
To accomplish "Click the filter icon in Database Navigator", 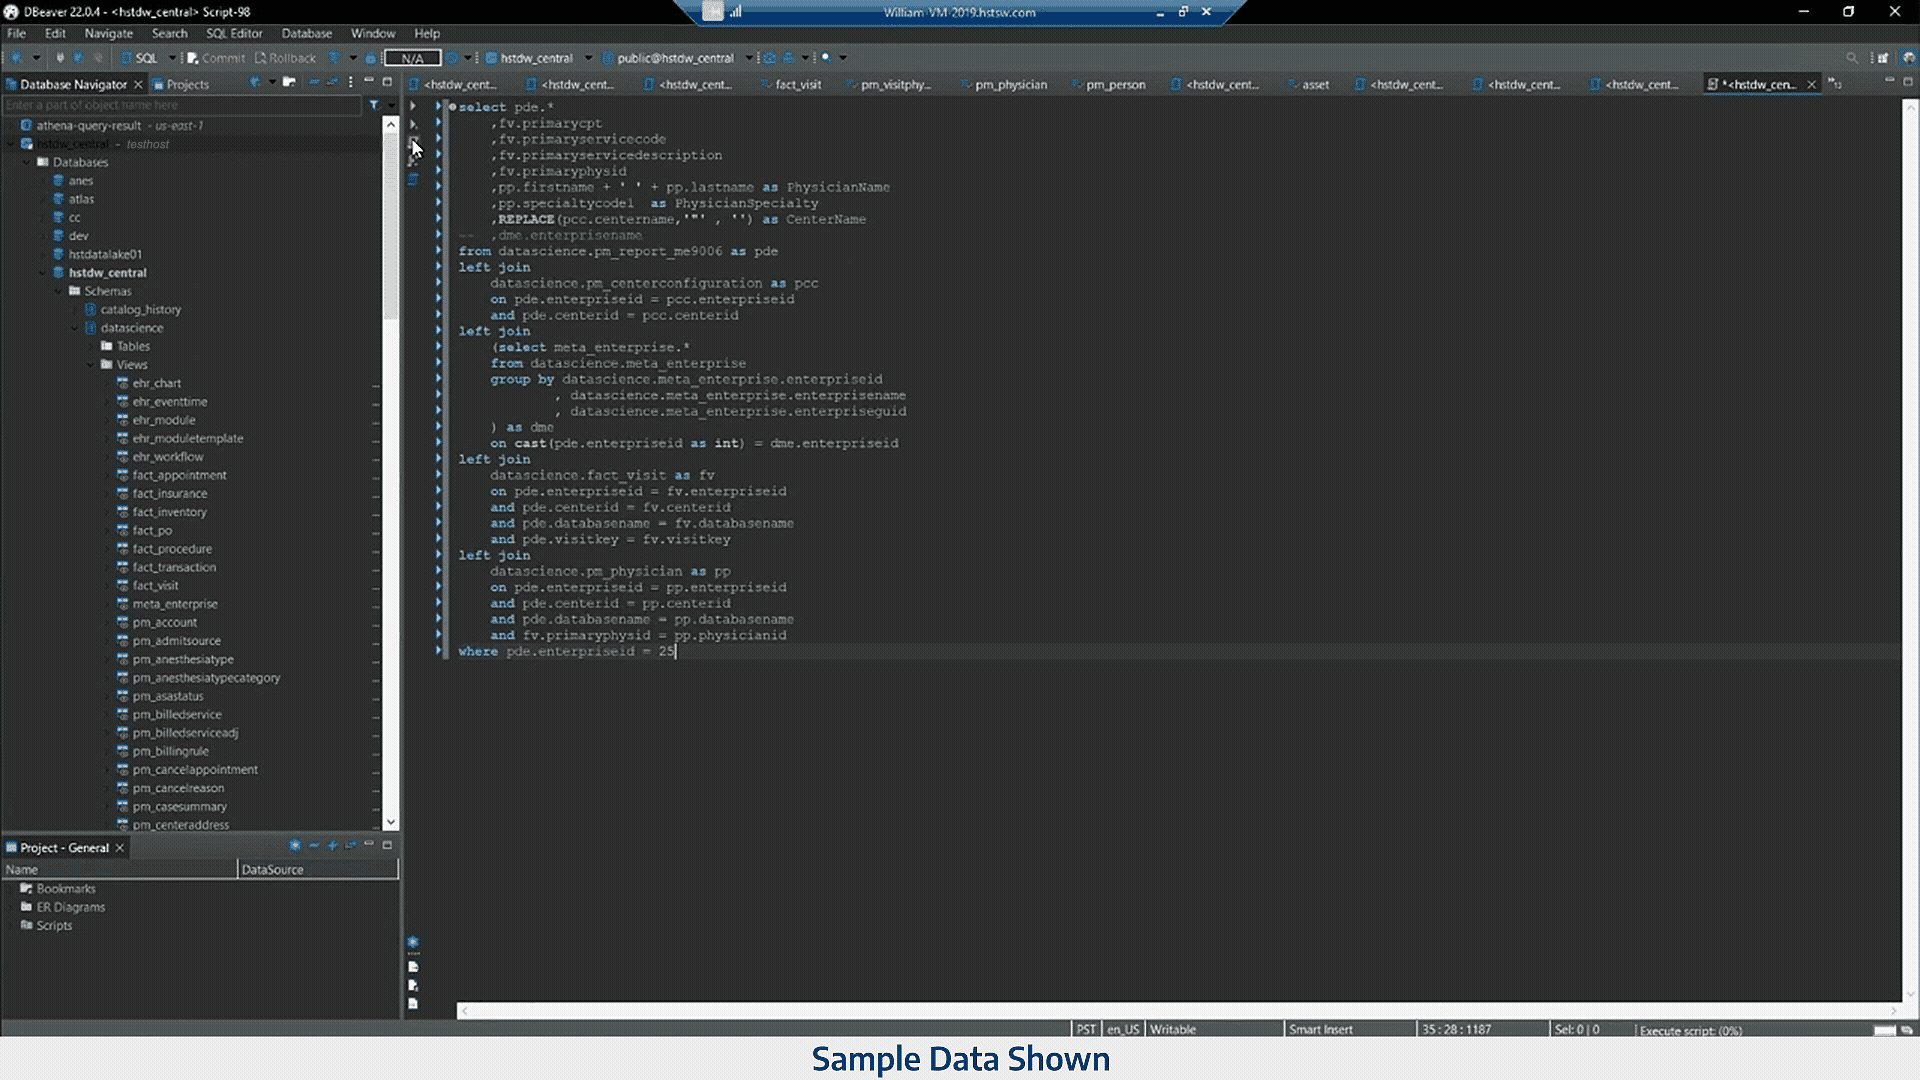I will pos(374,105).
